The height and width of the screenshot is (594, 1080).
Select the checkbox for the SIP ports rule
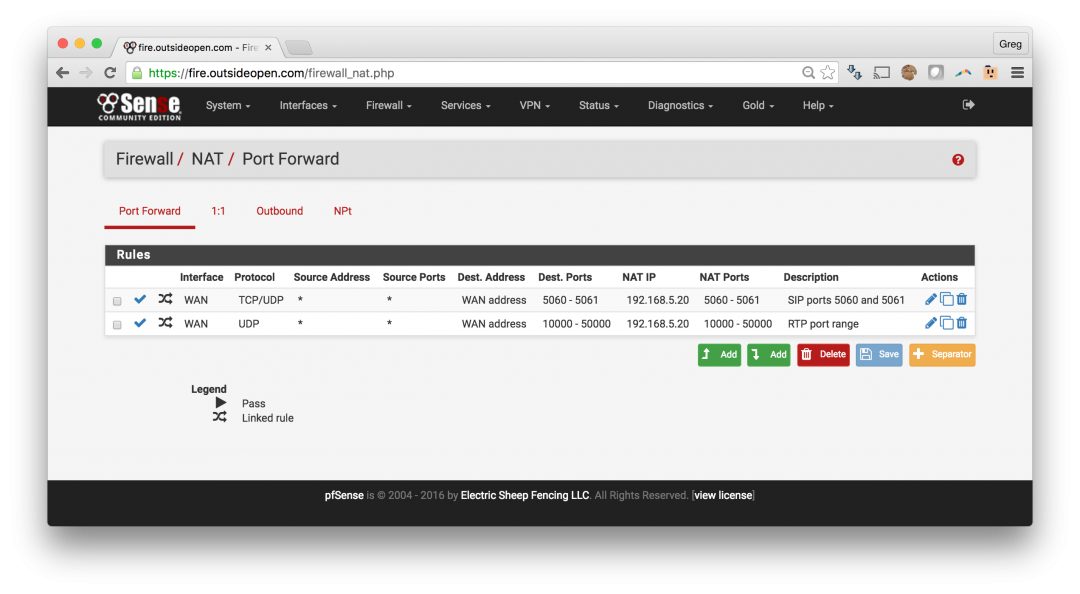(x=117, y=301)
